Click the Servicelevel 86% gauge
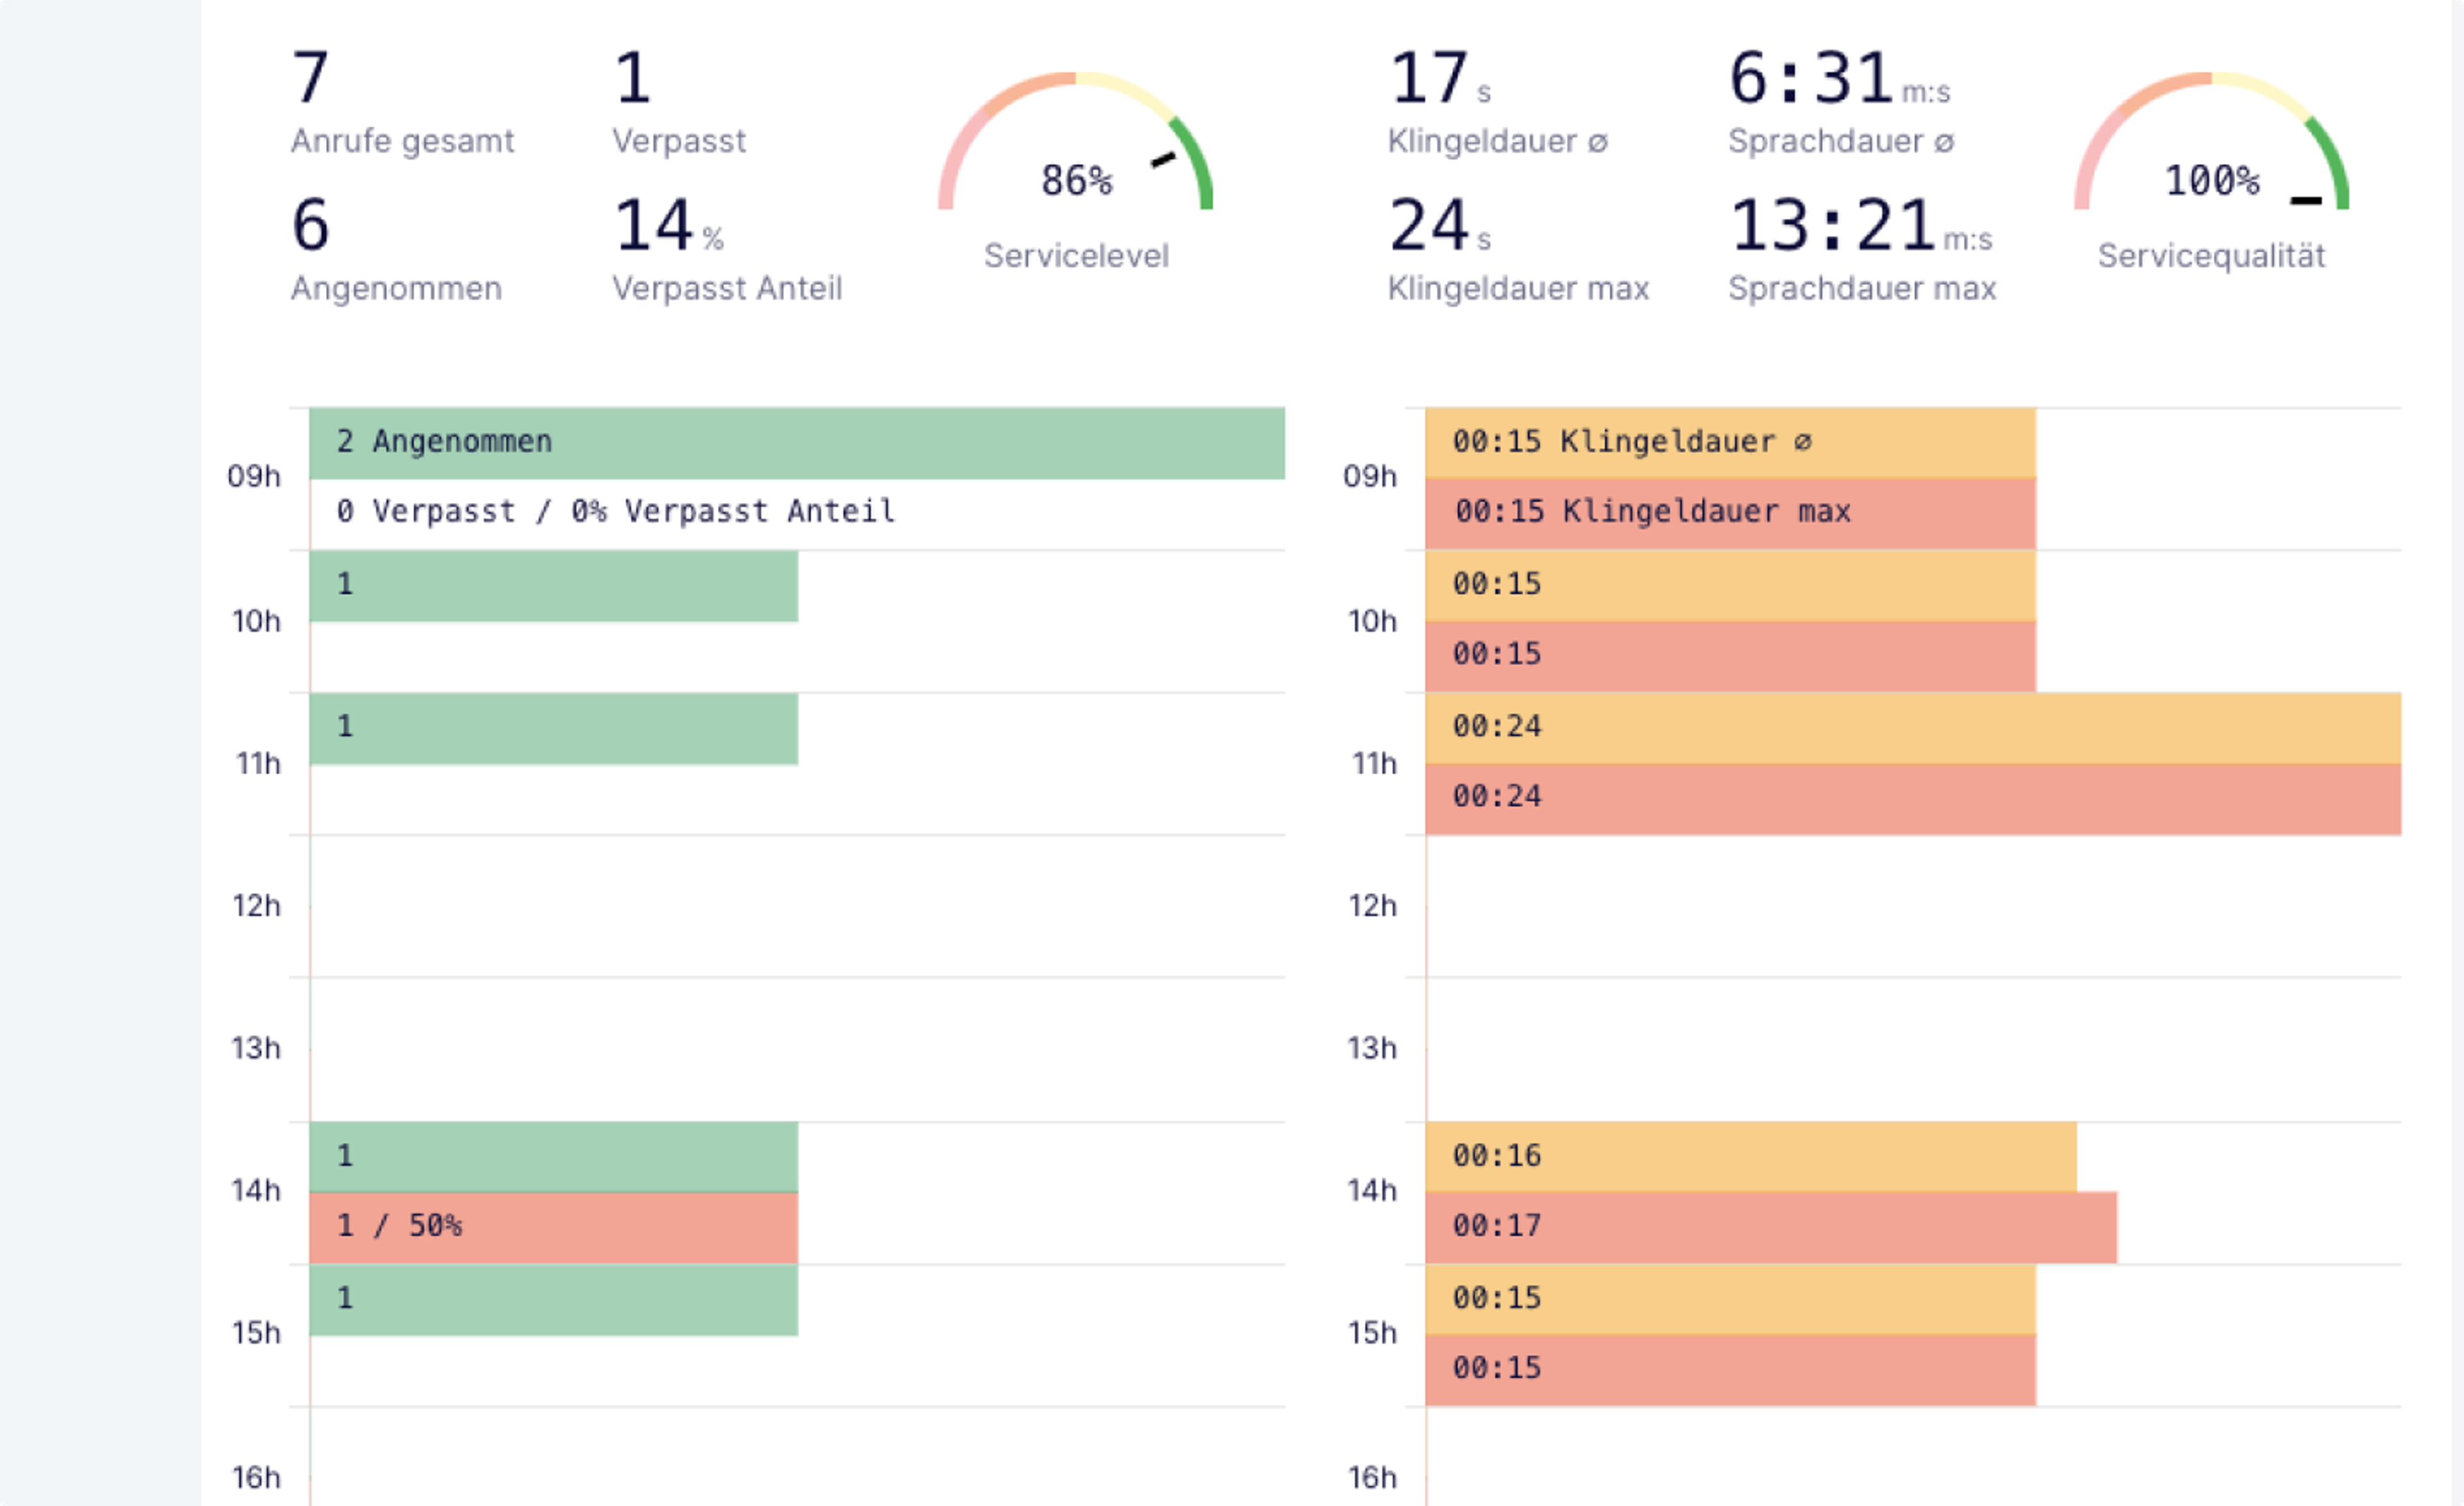The image size is (2464, 1506). (1075, 150)
